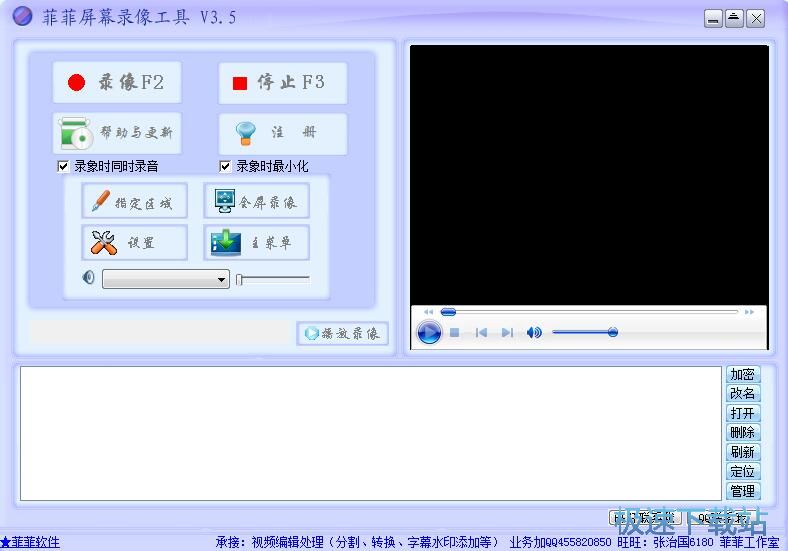Play video in the media player
788x551 pixels.
[x=429, y=333]
